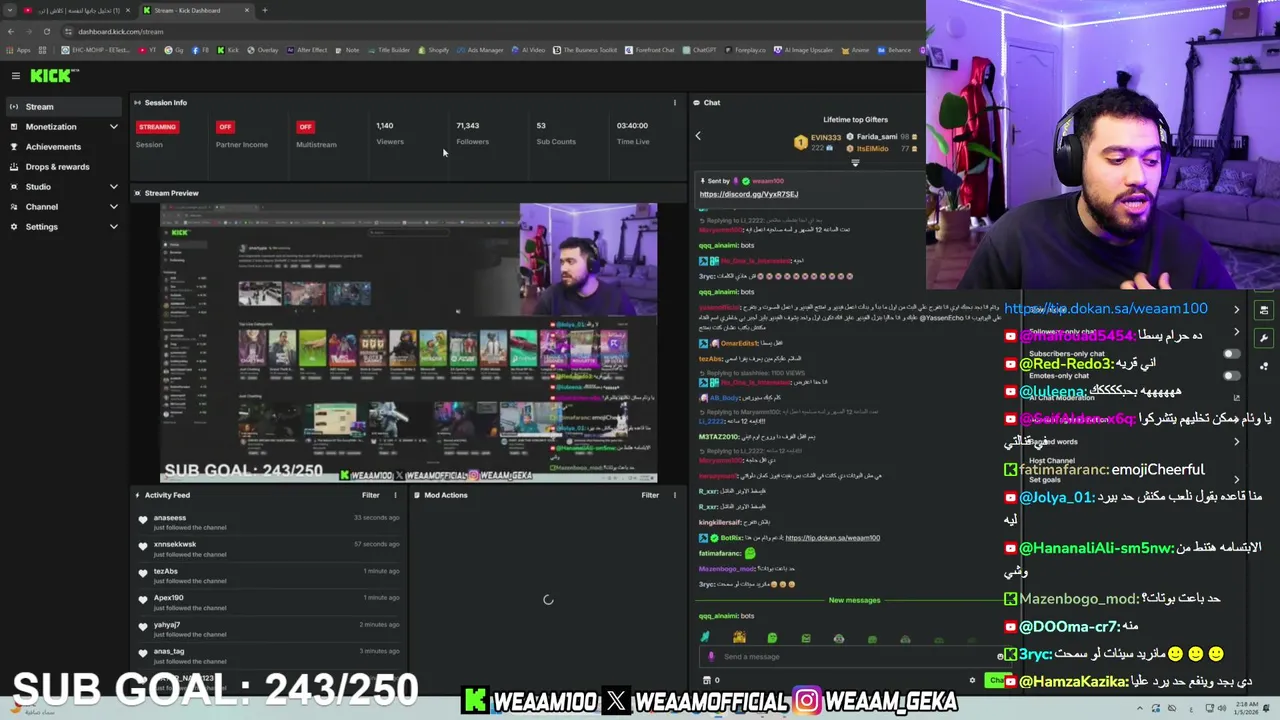Toggle Emotes-only chat switch
Viewport: 1280px width, 720px height.
click(1231, 376)
